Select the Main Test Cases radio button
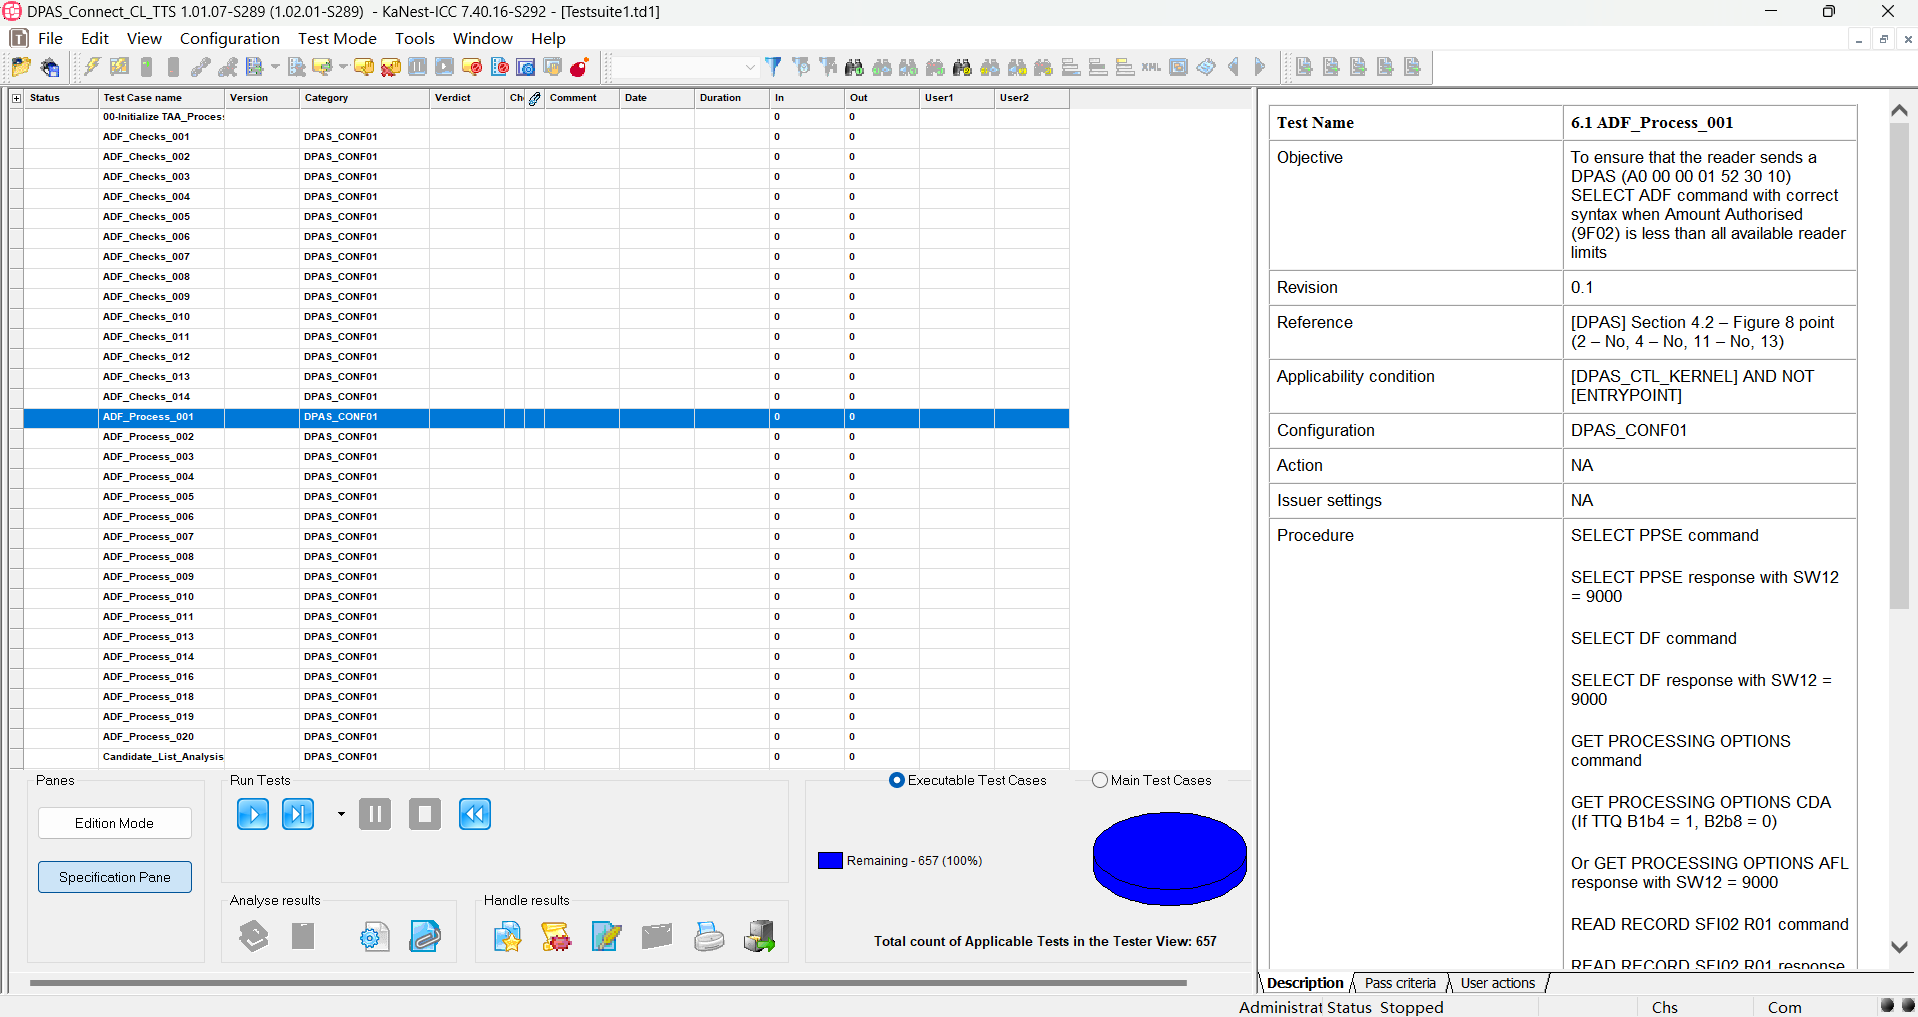The image size is (1918, 1017). (1100, 780)
